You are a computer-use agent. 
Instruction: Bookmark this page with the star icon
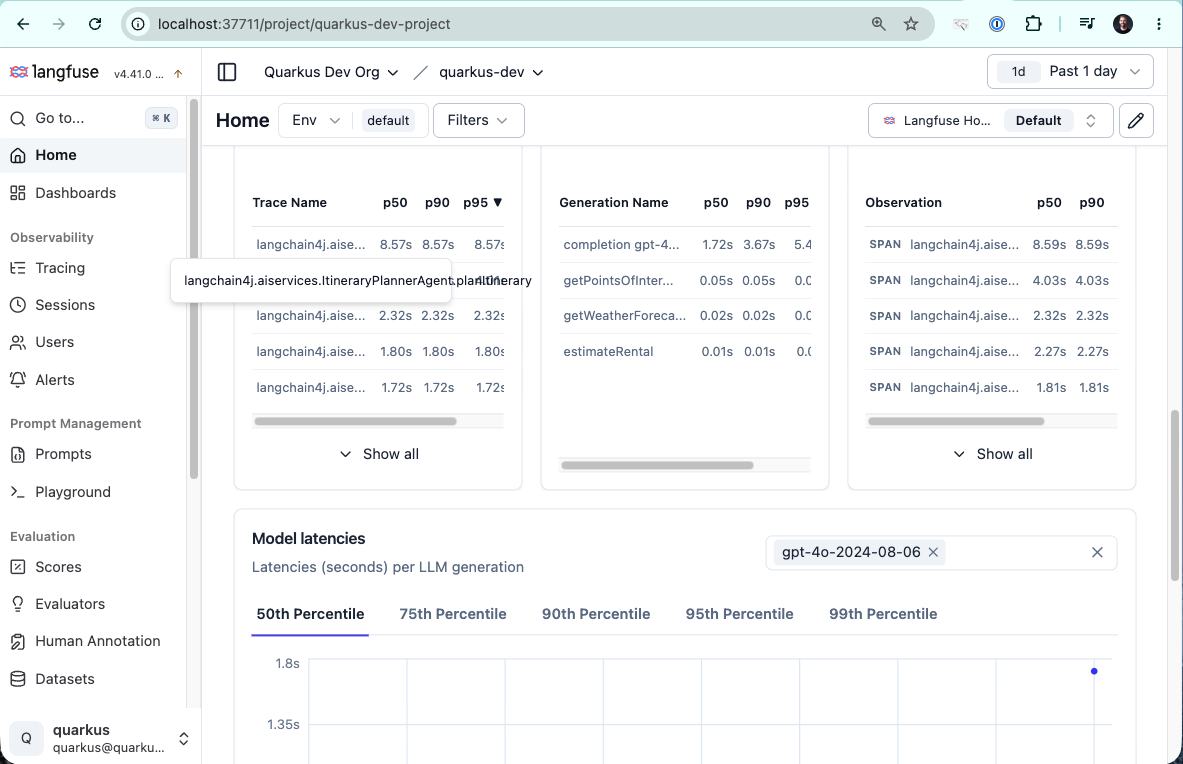click(911, 24)
